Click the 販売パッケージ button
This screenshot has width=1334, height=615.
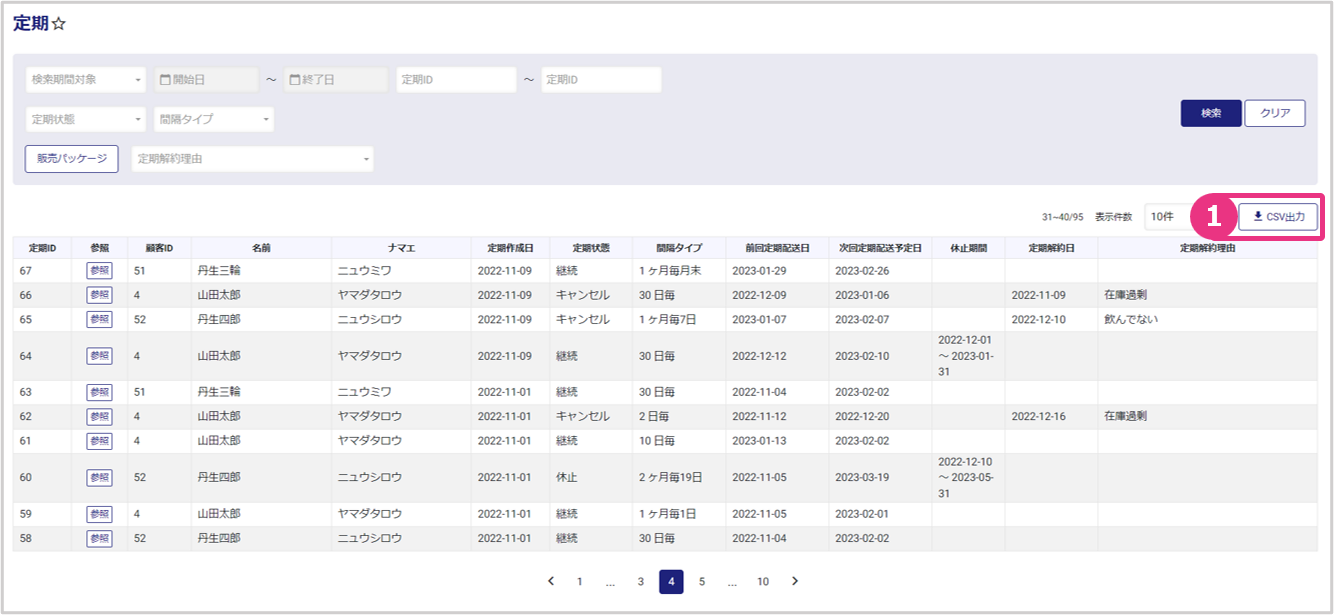tap(72, 159)
